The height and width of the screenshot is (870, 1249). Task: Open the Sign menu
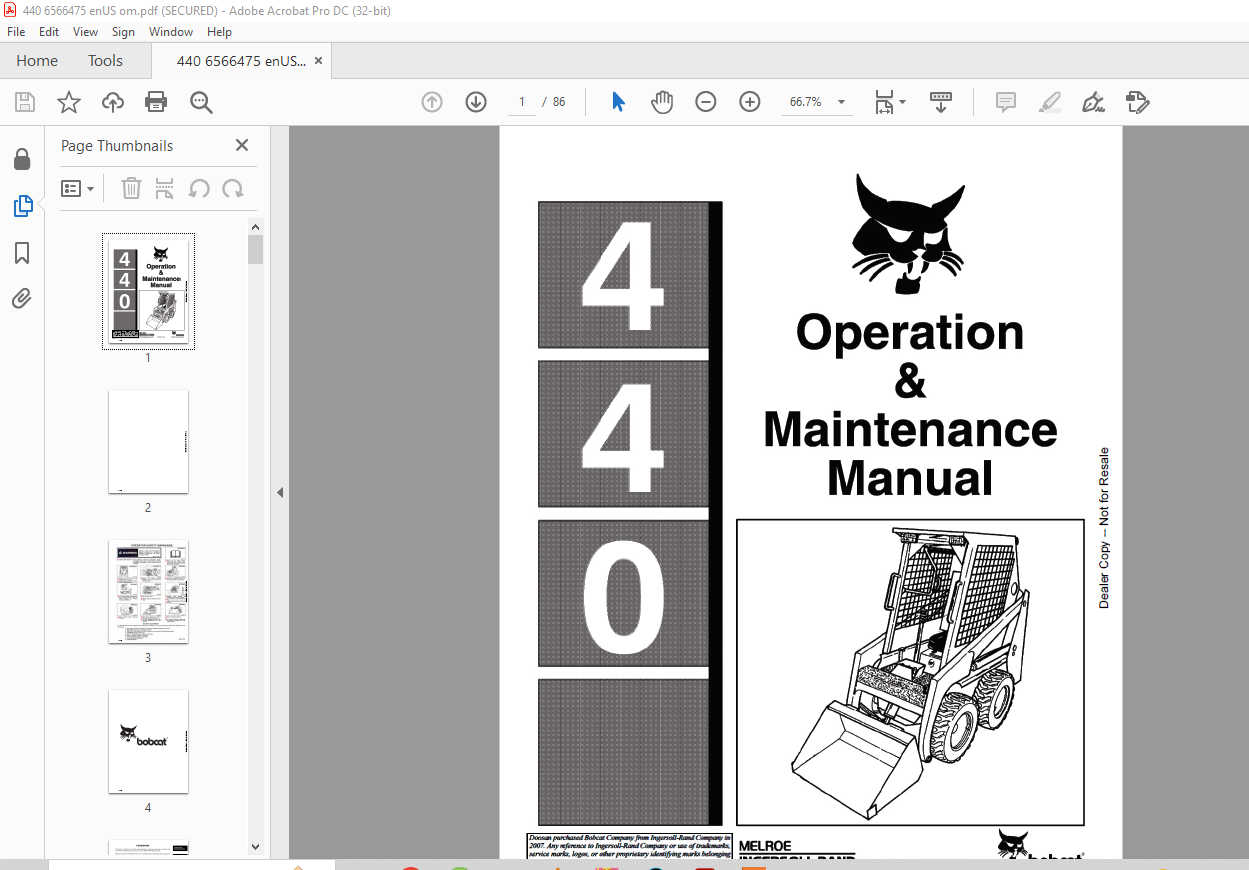click(123, 32)
